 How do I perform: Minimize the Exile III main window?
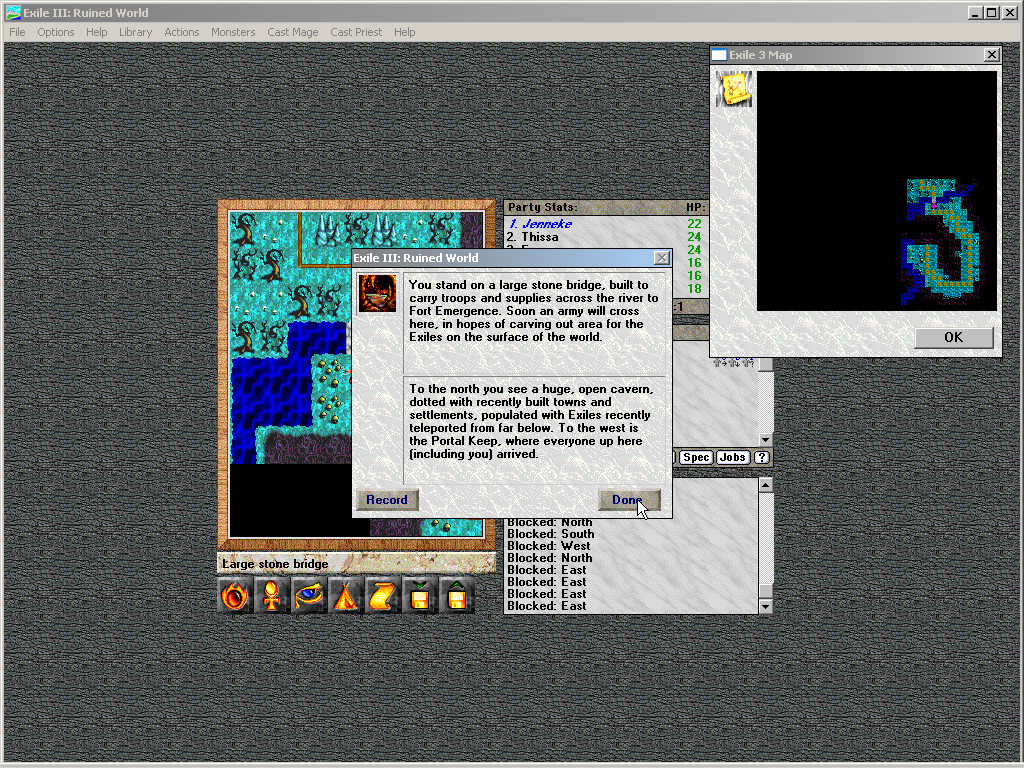(x=975, y=12)
